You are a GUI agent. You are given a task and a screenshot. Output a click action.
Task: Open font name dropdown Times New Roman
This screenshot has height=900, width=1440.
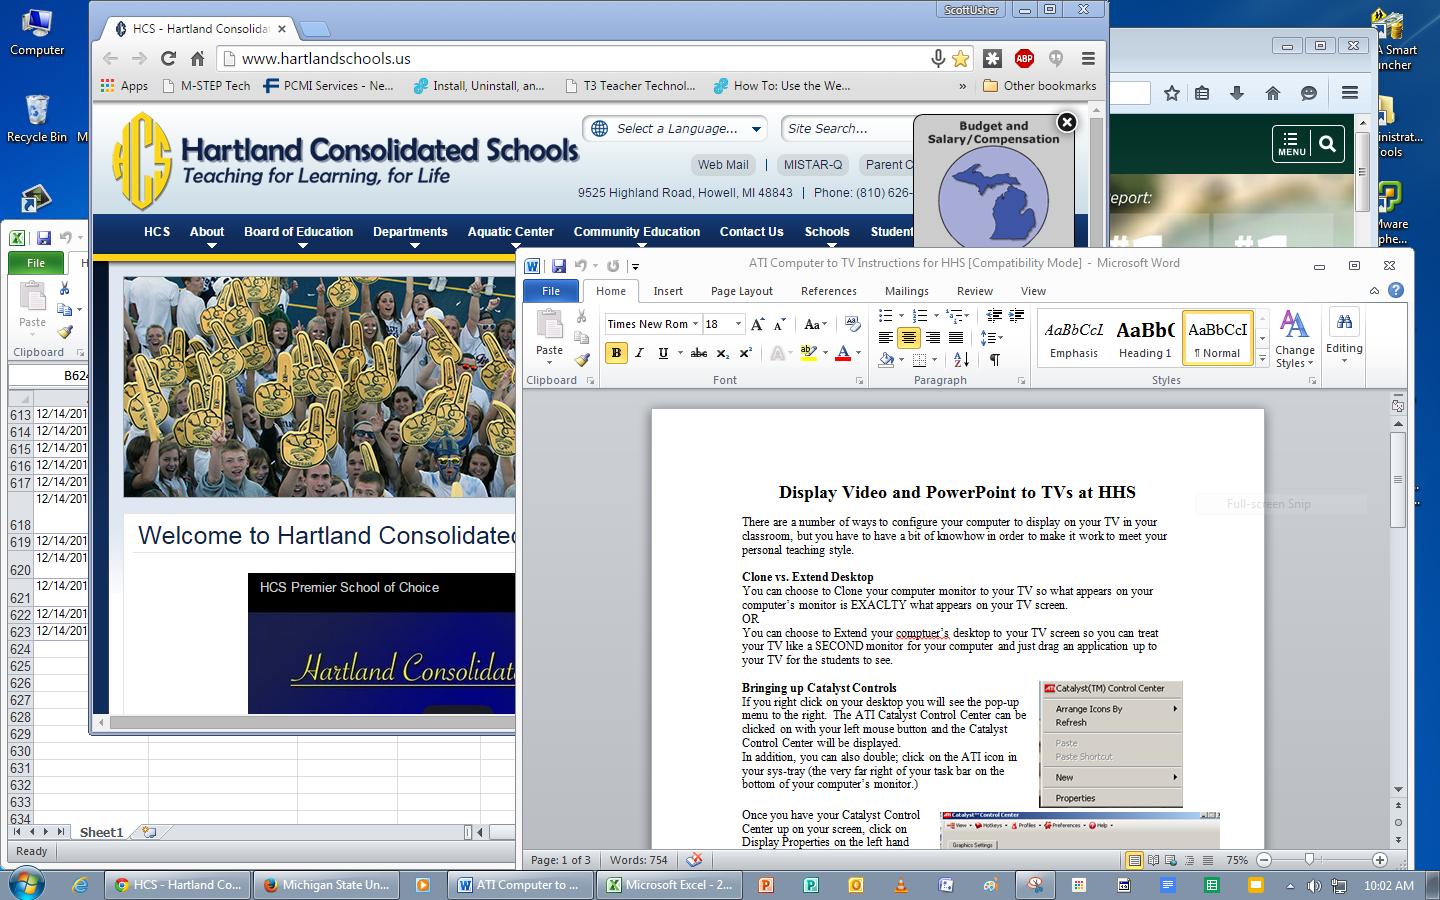pos(696,324)
